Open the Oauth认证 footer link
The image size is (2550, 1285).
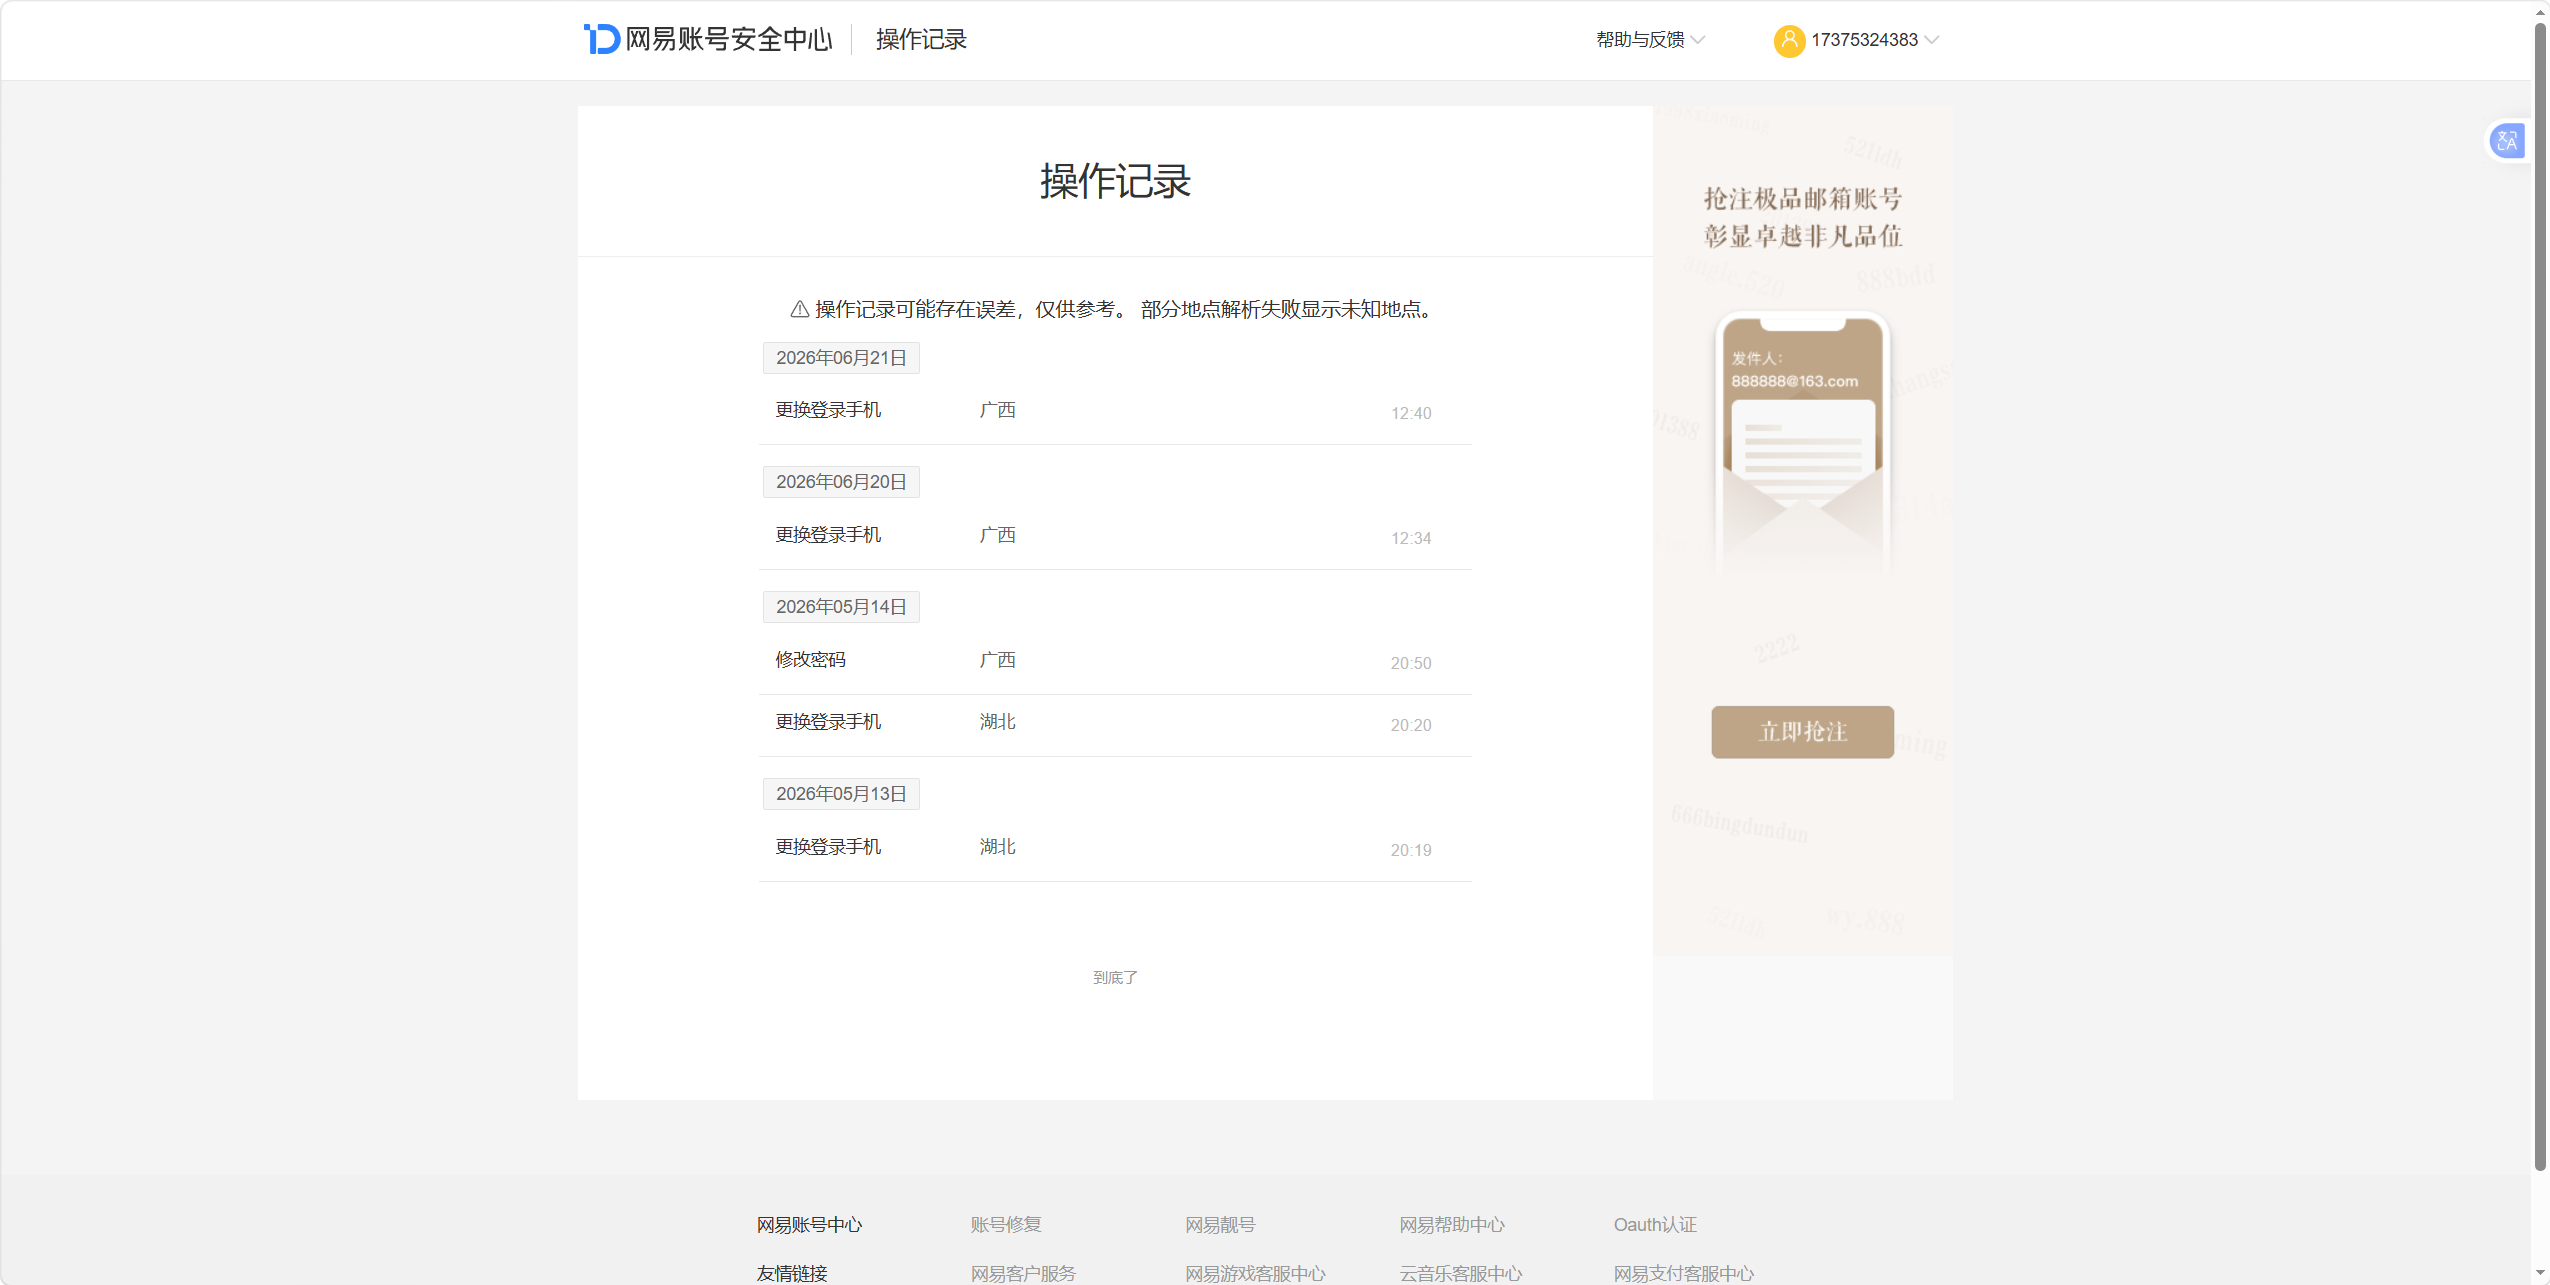pyautogui.click(x=1655, y=1224)
